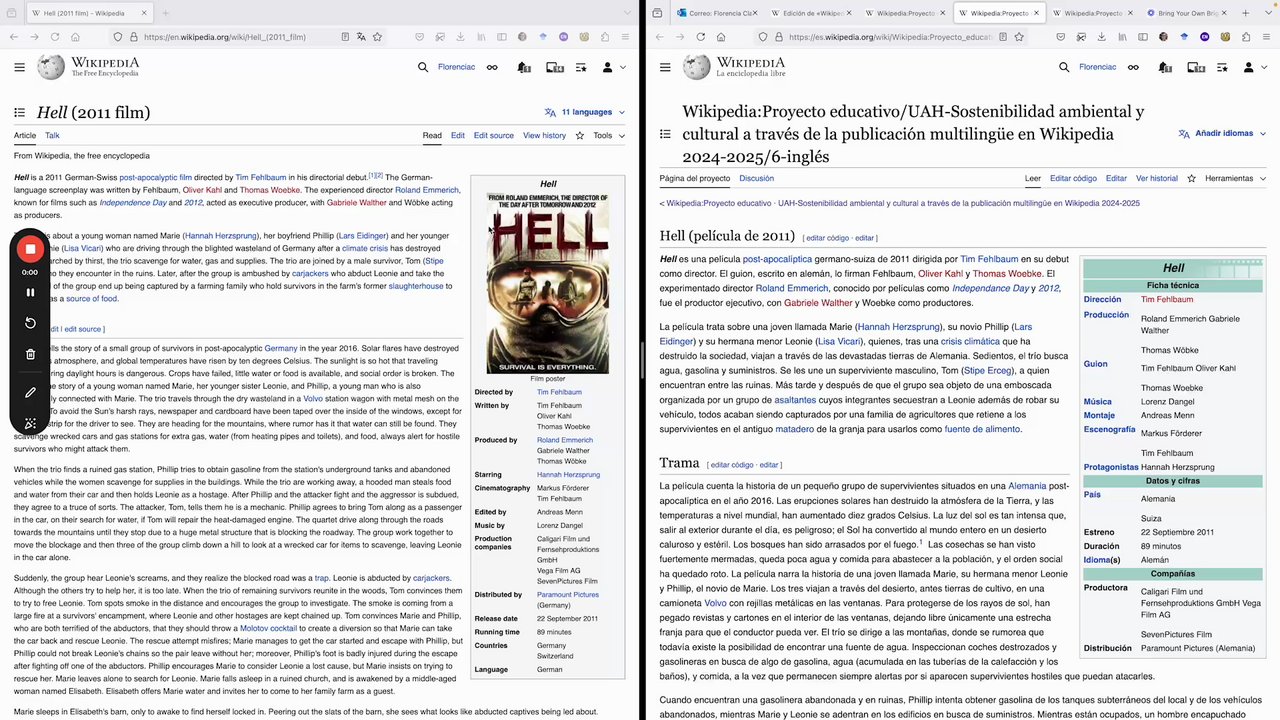Close the Hell (2011 film) browser tab
The width and height of the screenshot is (1280, 720).
[143, 13]
